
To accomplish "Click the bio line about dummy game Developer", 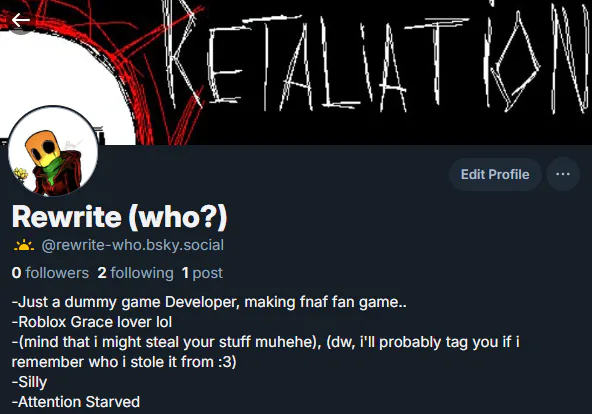I will pyautogui.click(x=209, y=302).
